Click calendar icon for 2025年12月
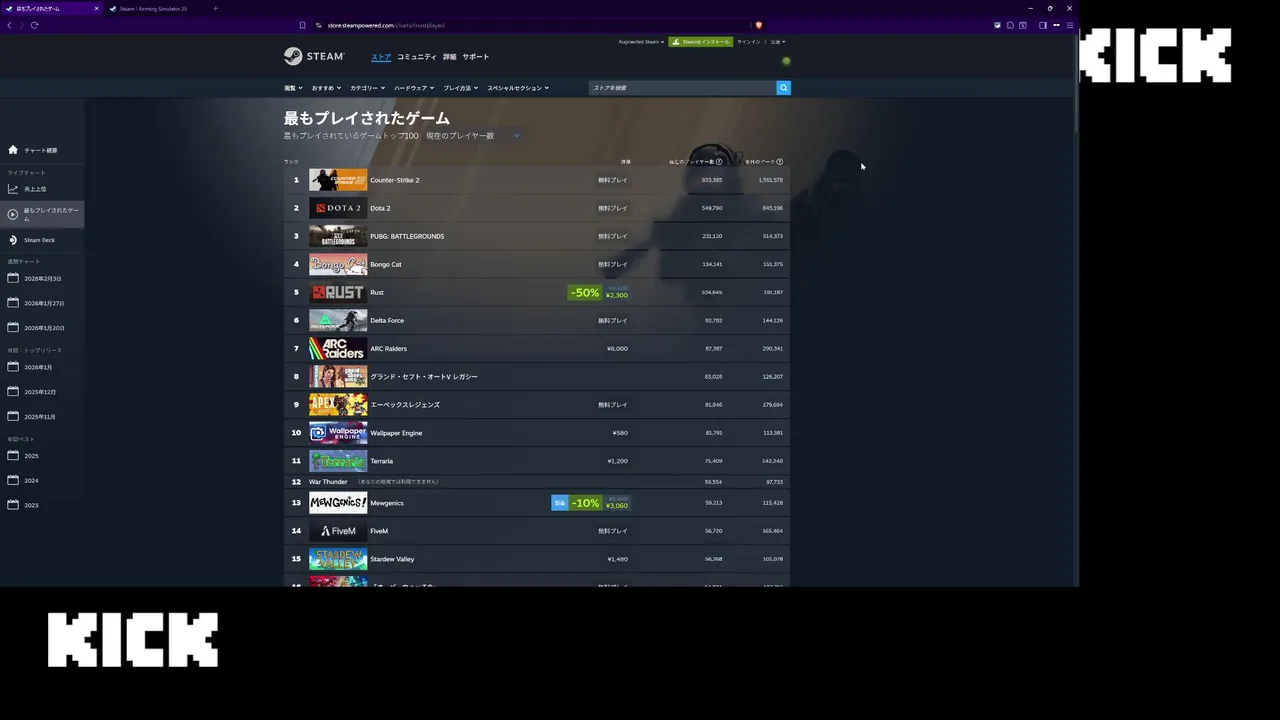Image resolution: width=1280 pixels, height=720 pixels. pyautogui.click(x=13, y=391)
